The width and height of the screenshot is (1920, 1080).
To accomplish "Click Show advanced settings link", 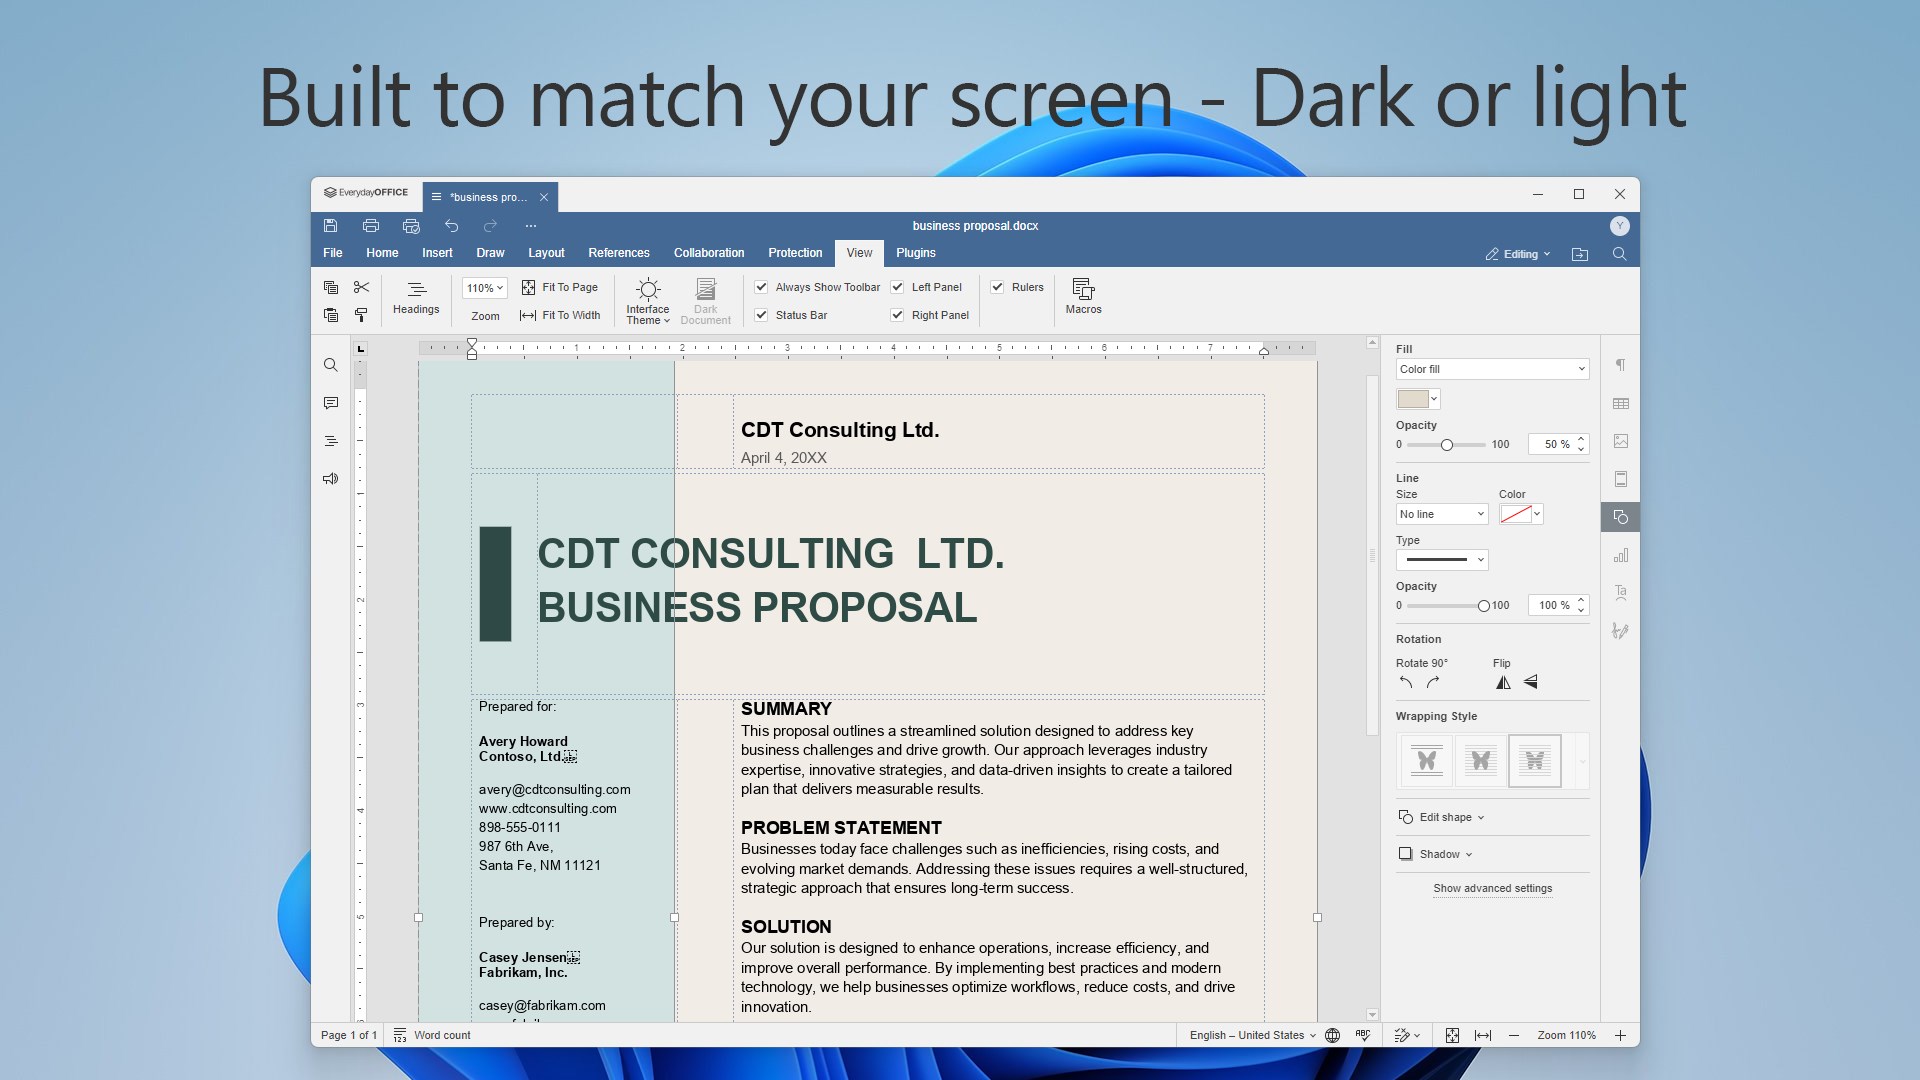I will pos(1492,888).
